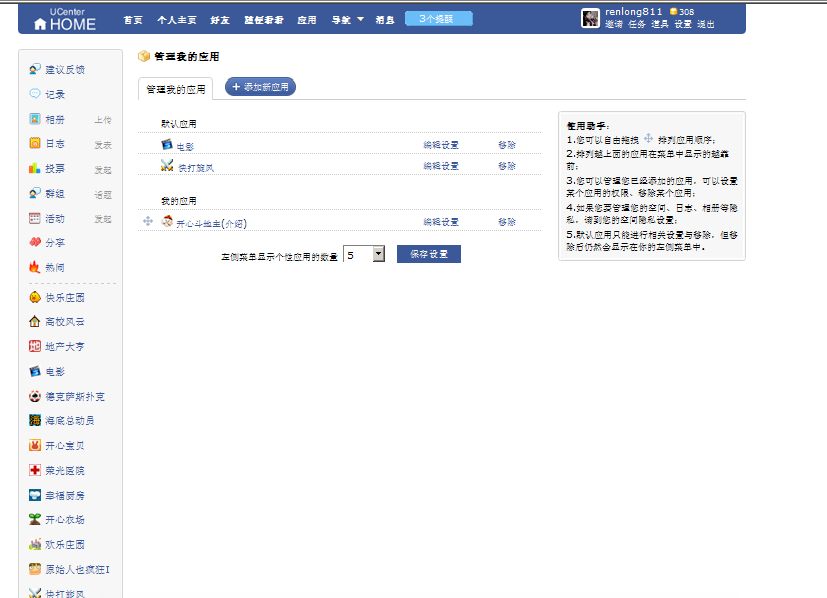827x598 pixels.
Task: Open the 活动 calendar icon
Action: pos(35,218)
